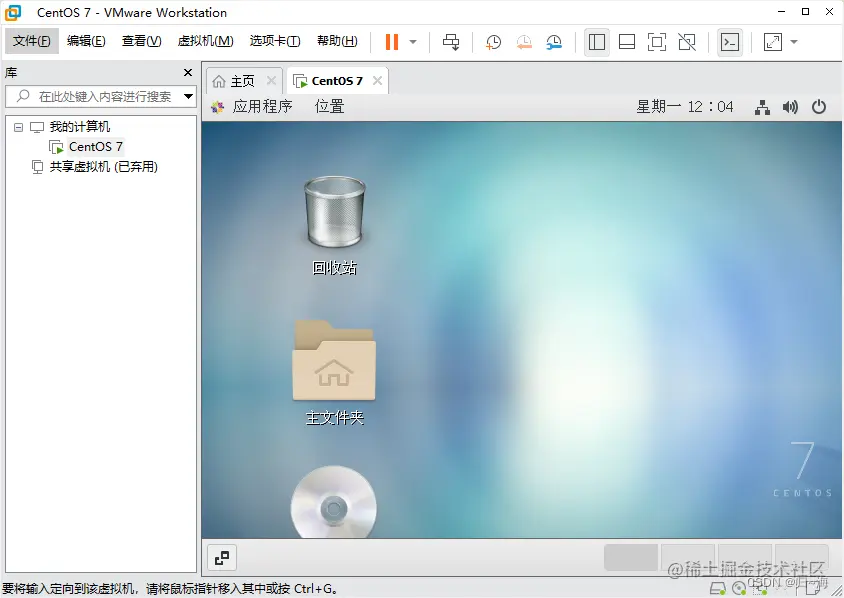
Task: Toggle the thumbnail bar view
Action: pos(627,41)
